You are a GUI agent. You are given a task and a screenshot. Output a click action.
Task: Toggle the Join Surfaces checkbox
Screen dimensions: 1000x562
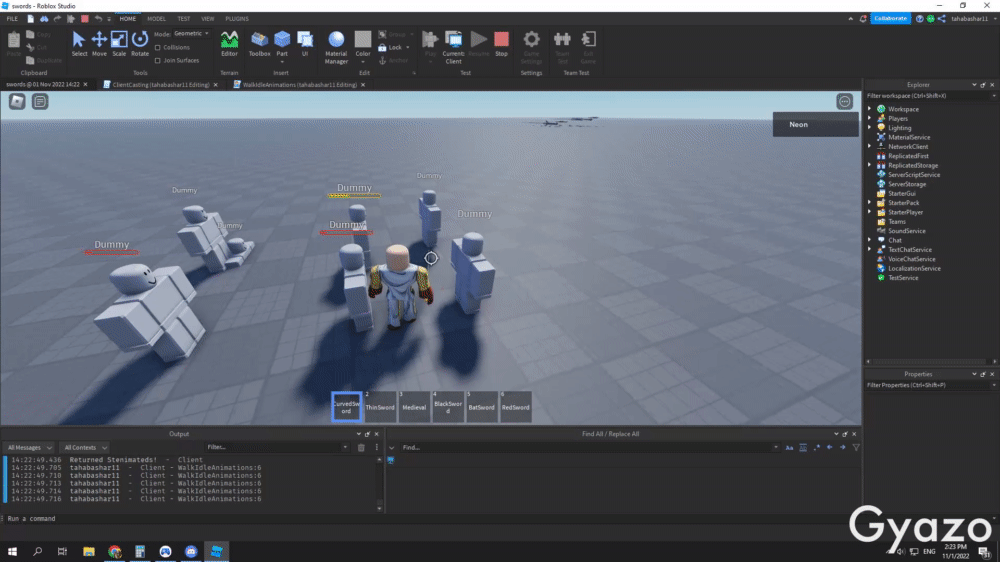click(x=158, y=61)
